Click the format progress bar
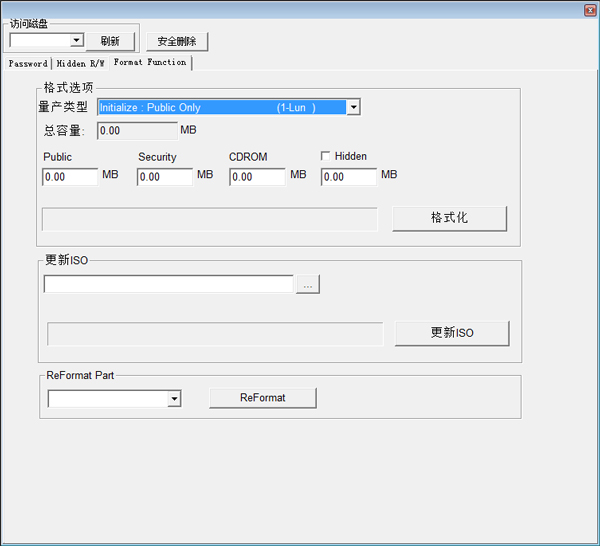The height and width of the screenshot is (546, 600). [209, 220]
